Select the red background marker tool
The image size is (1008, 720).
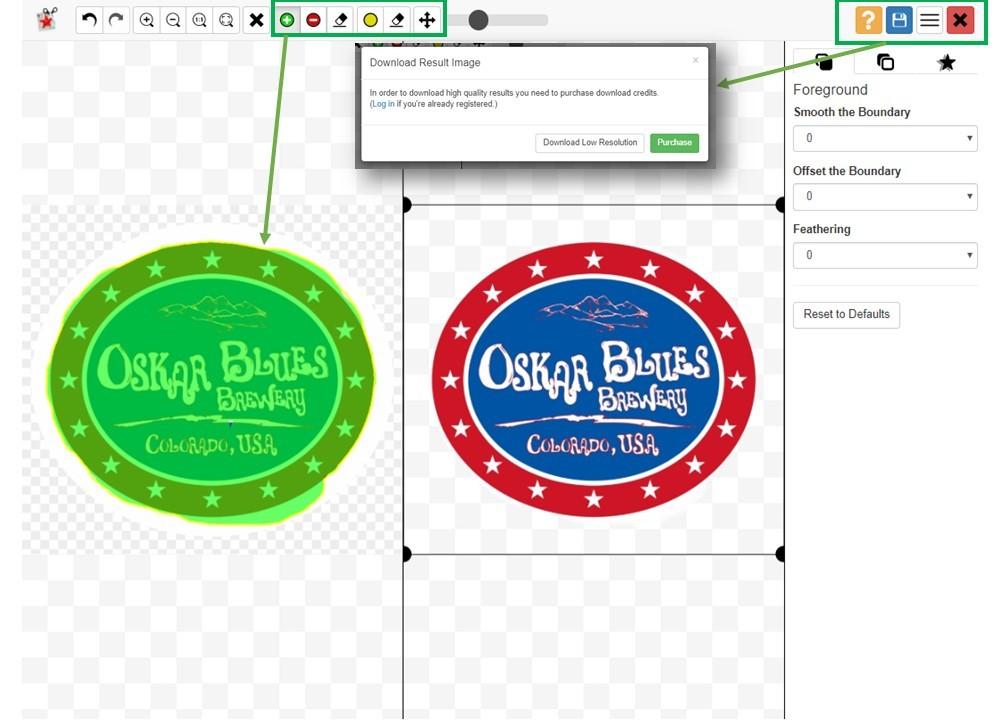point(313,20)
